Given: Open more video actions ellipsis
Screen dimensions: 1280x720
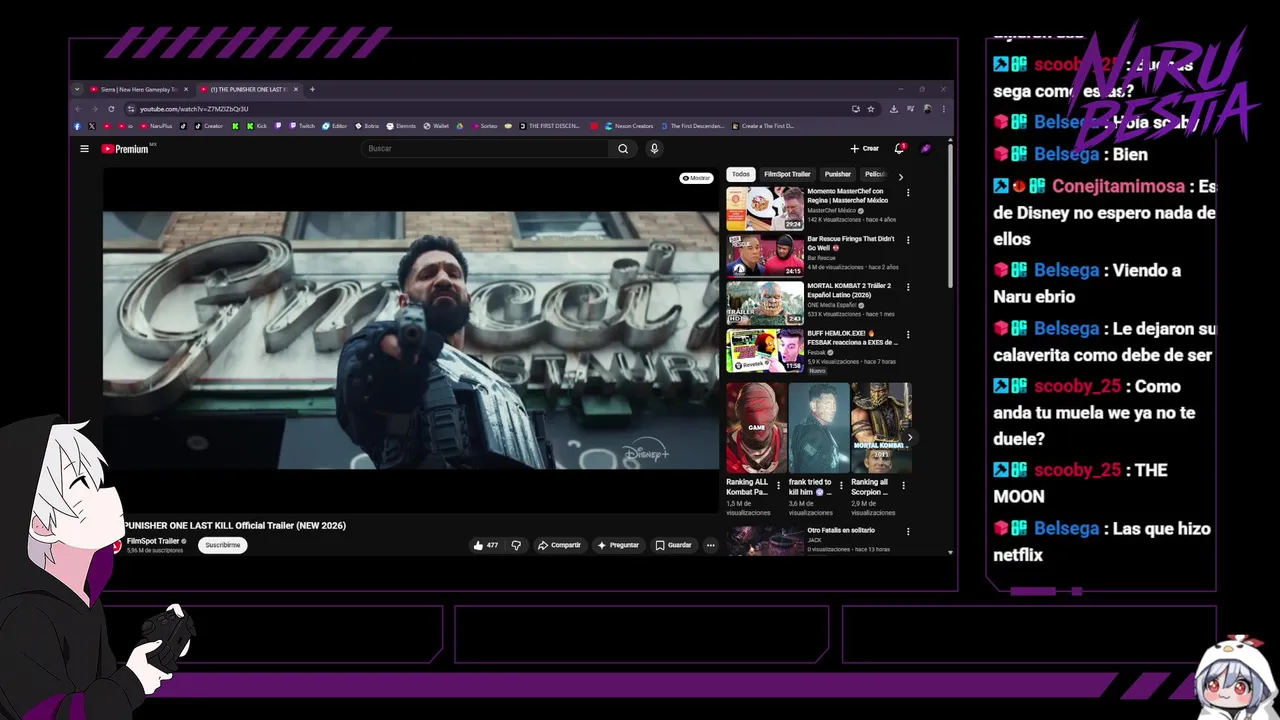Looking at the screenshot, I should (x=710, y=545).
